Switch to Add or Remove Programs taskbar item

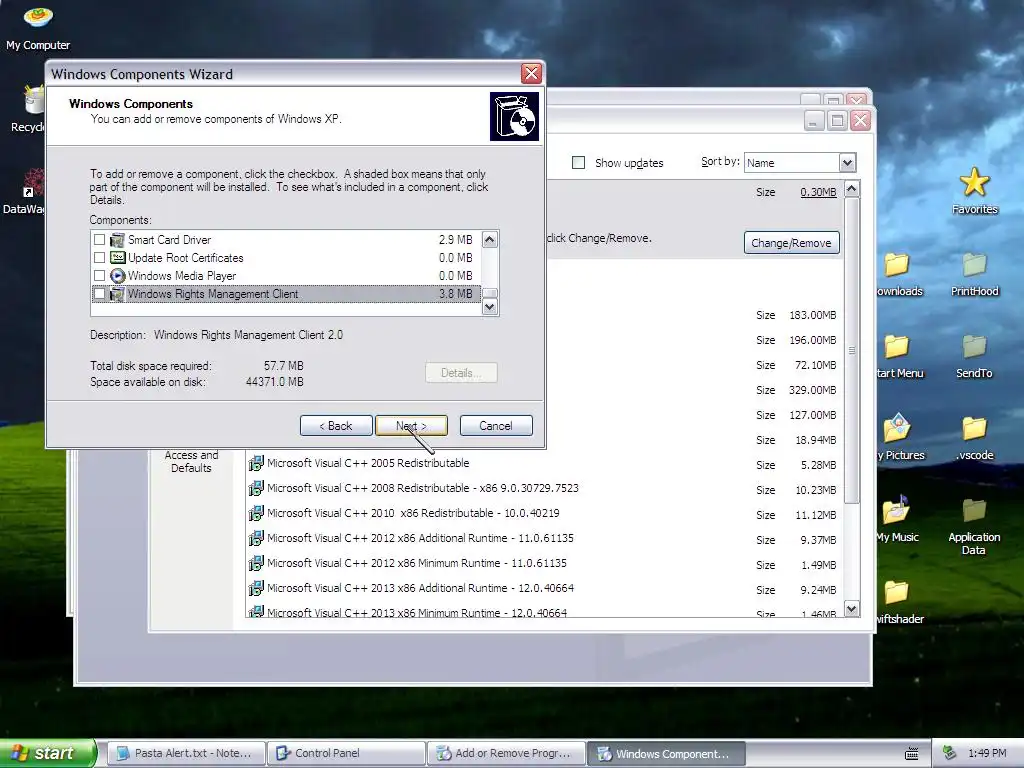507,753
